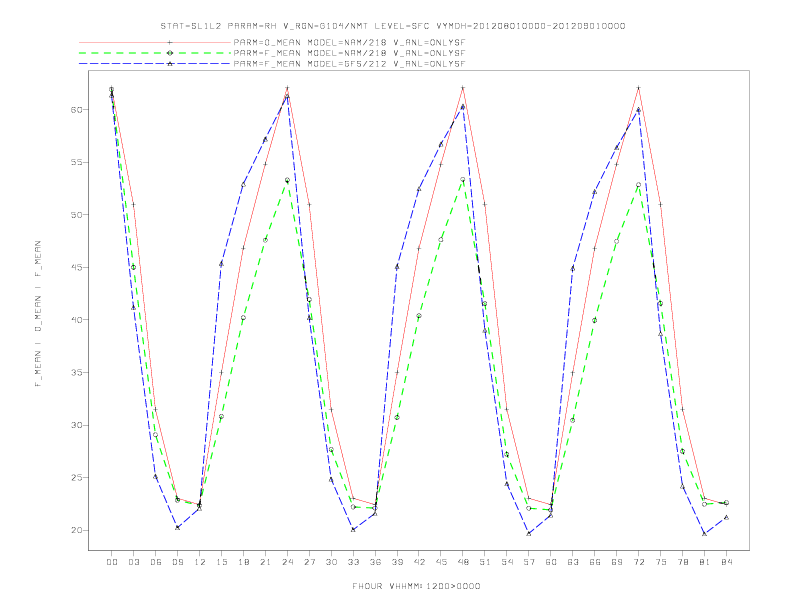This screenshot has height=612, width=792.
Task: Click forecast hour tick label 03
Action: 133,562
